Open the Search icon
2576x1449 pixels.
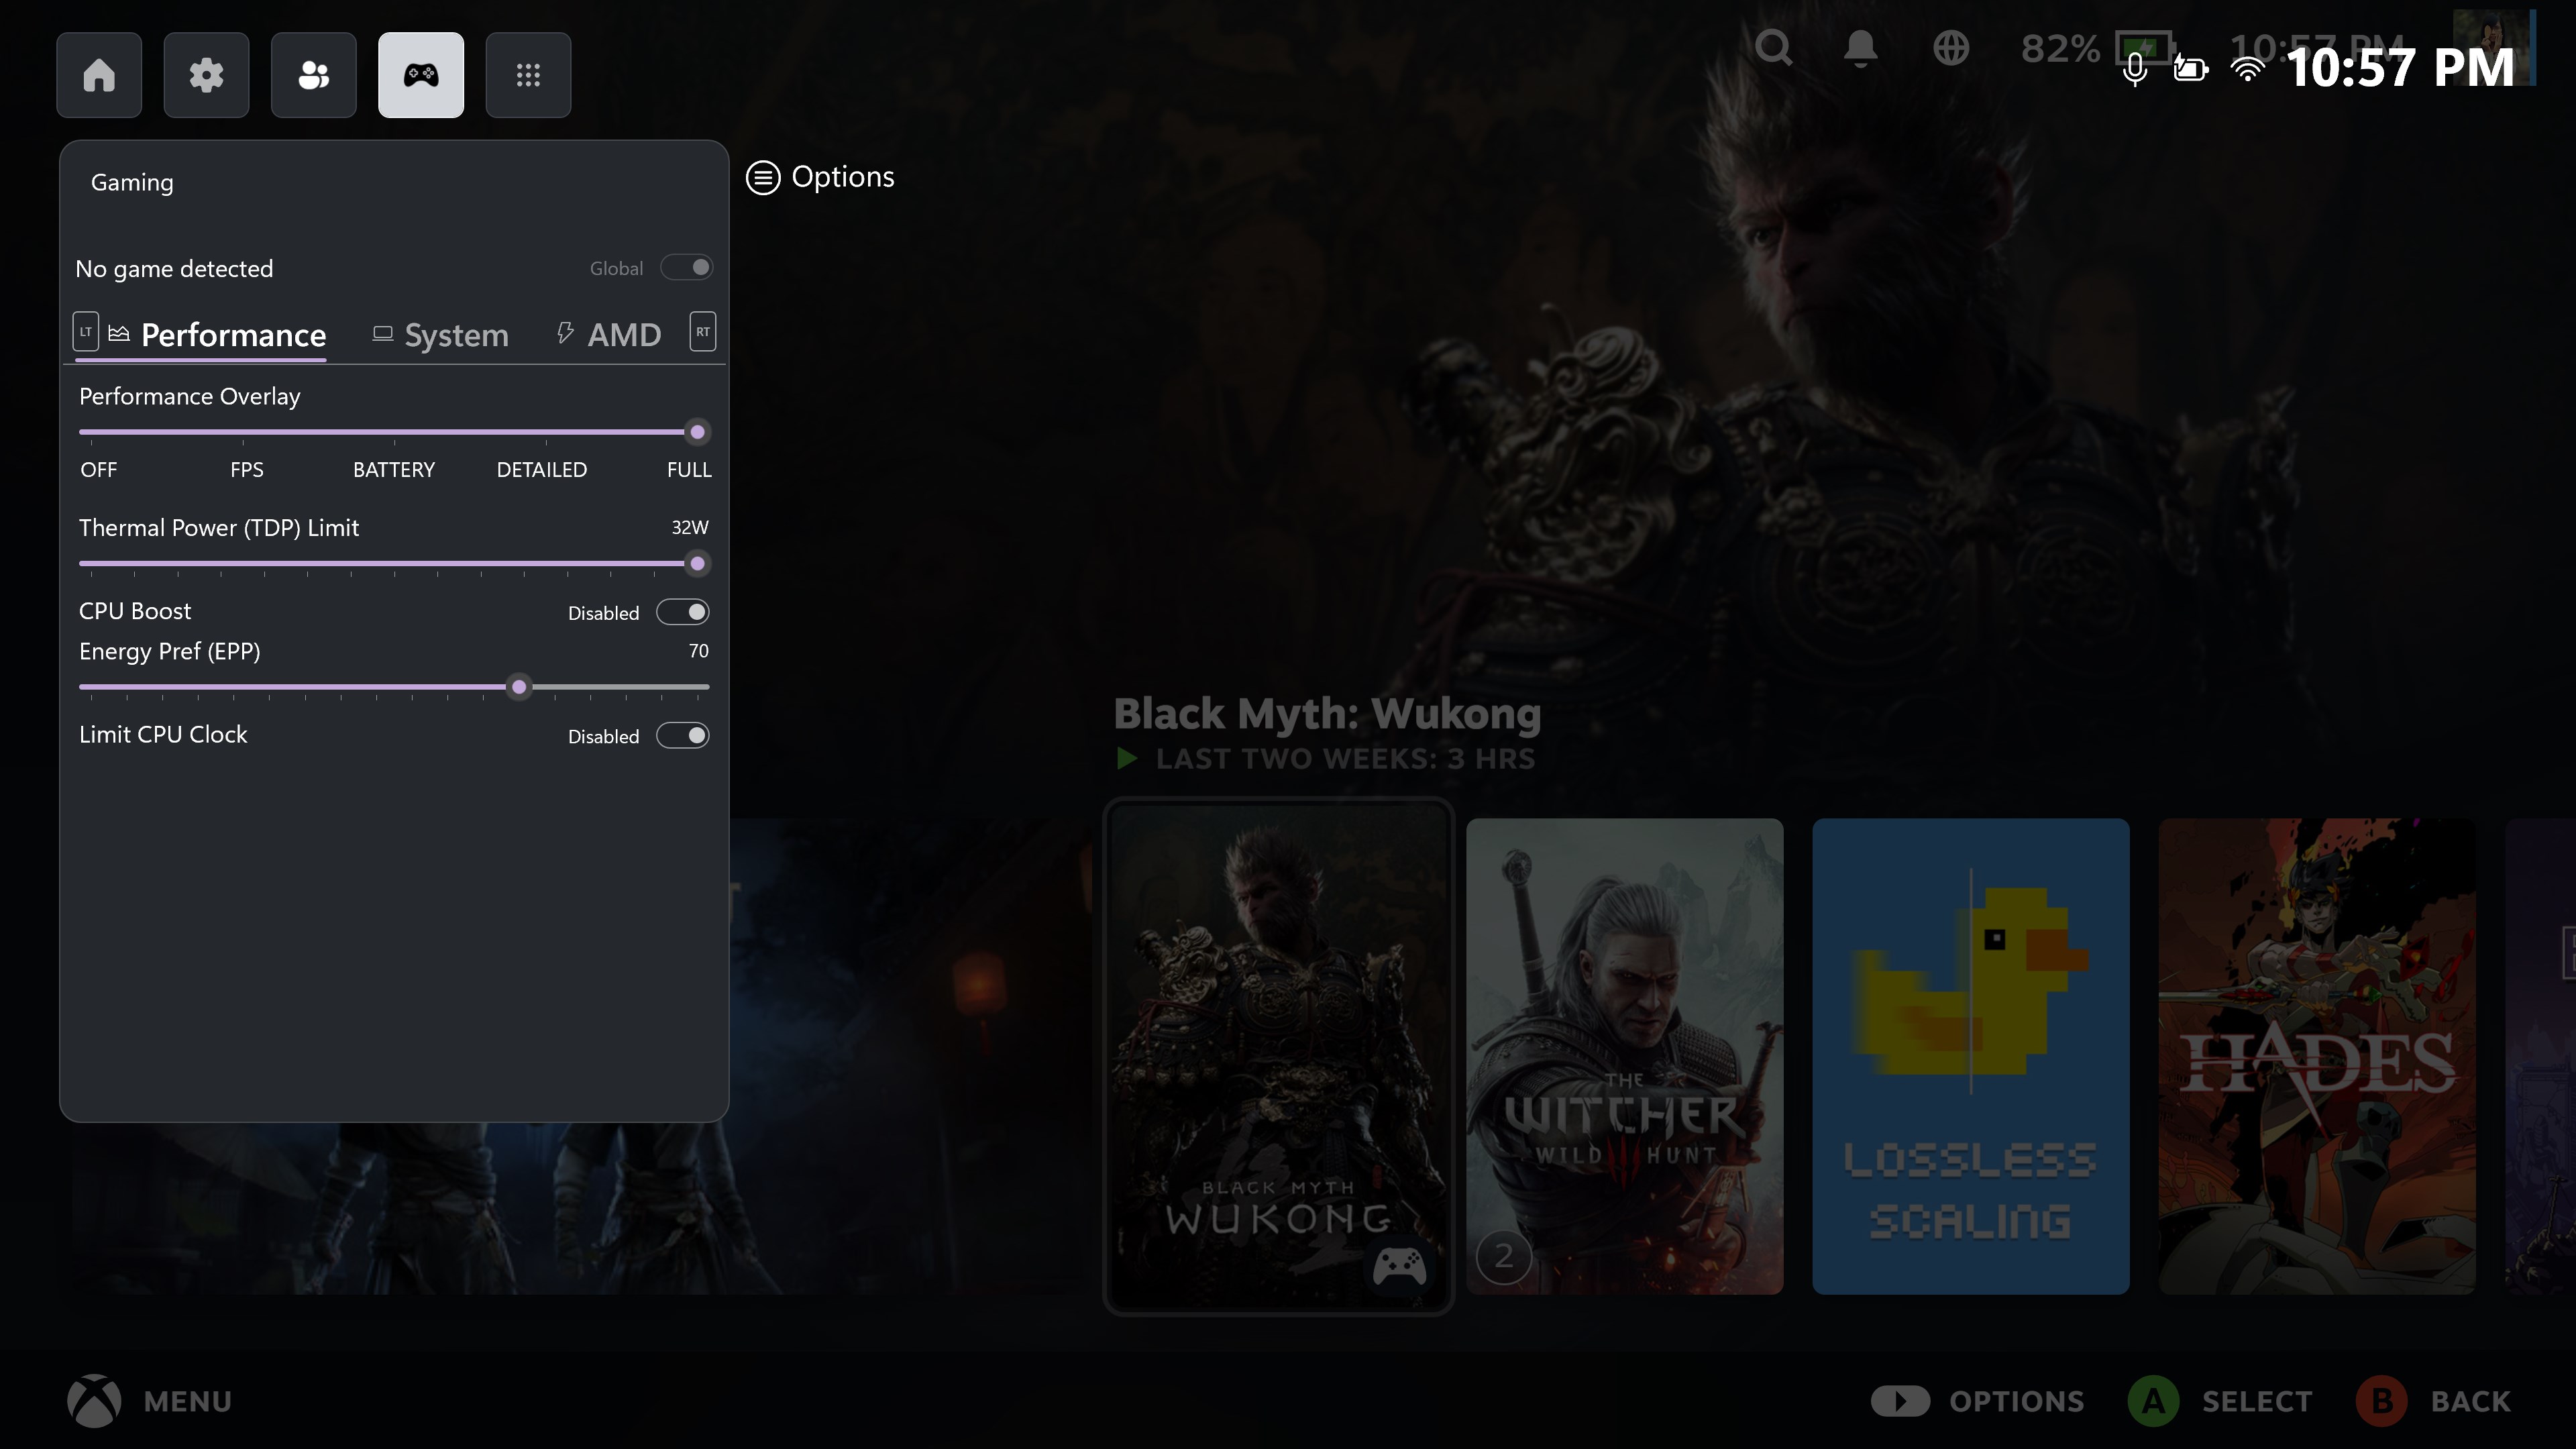click(x=1774, y=47)
